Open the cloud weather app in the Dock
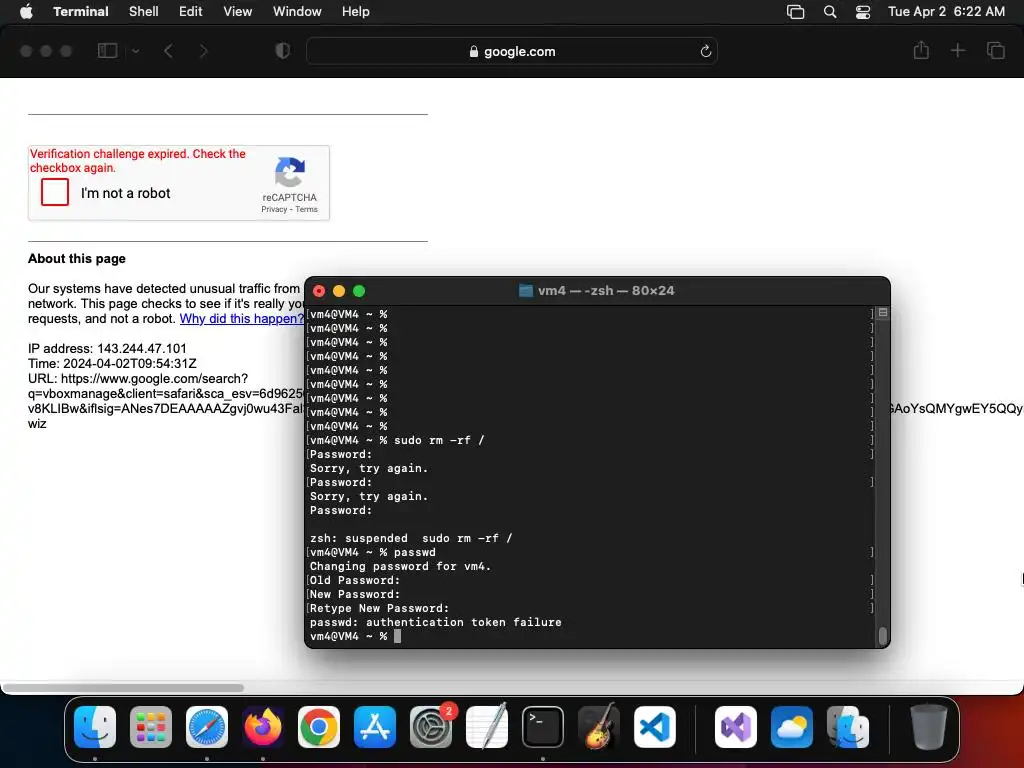This screenshot has width=1024, height=768. coord(792,726)
